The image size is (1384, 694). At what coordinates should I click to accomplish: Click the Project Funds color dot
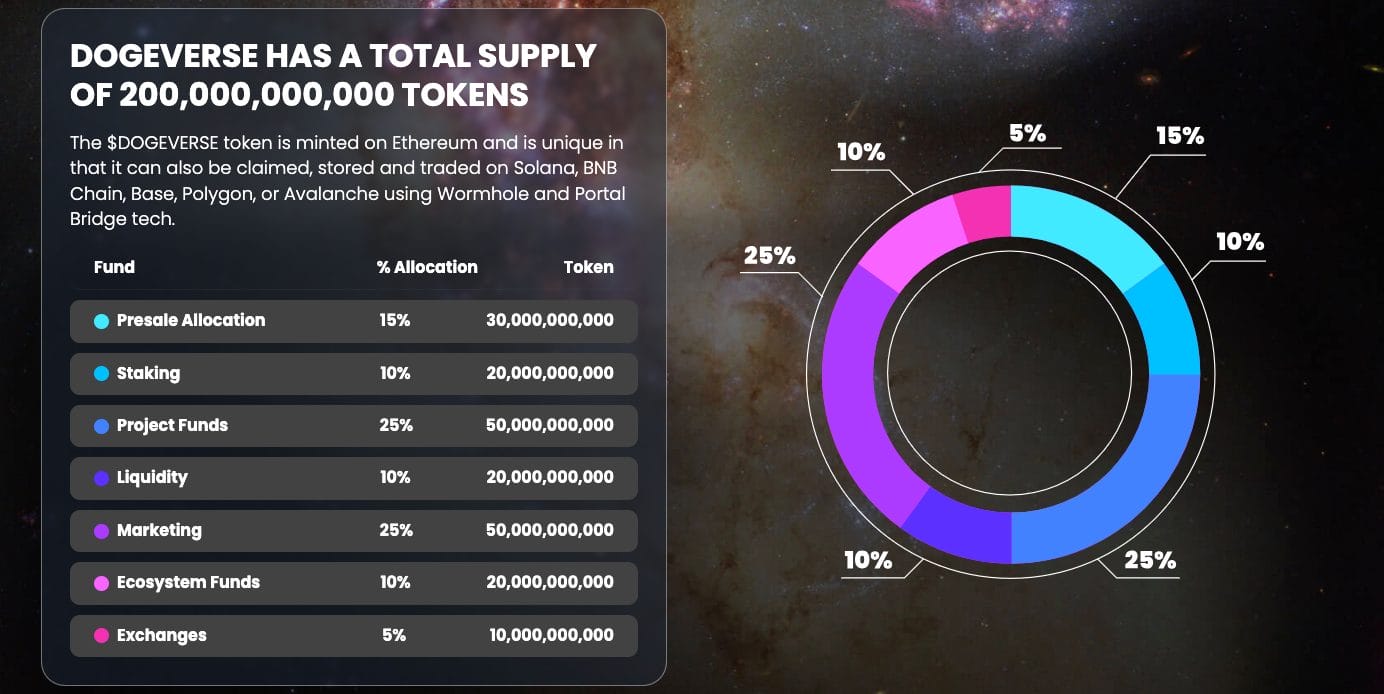(x=101, y=426)
